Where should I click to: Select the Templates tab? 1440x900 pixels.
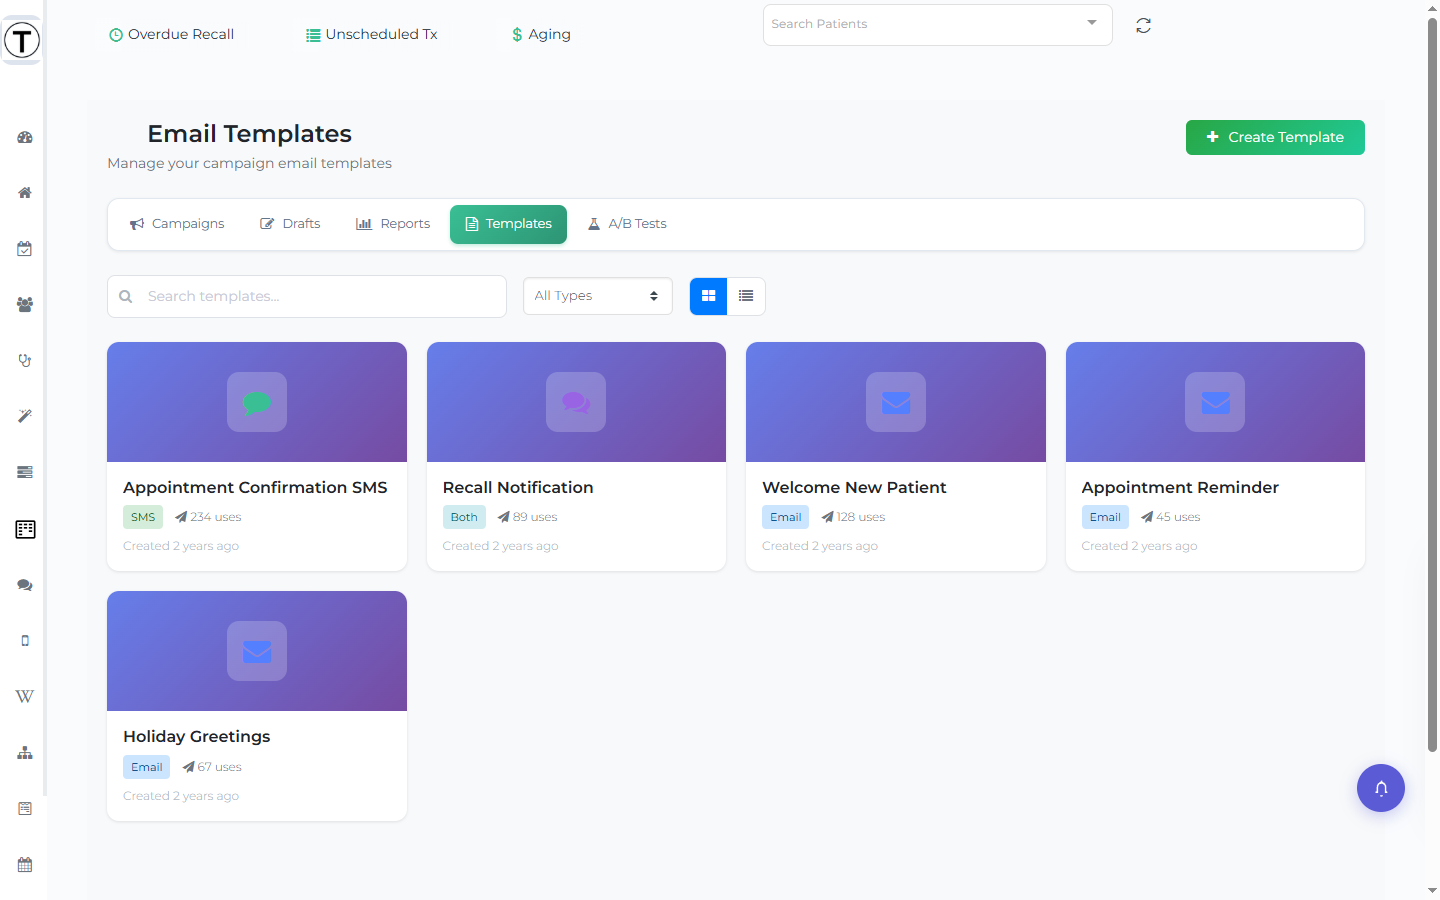tap(508, 224)
